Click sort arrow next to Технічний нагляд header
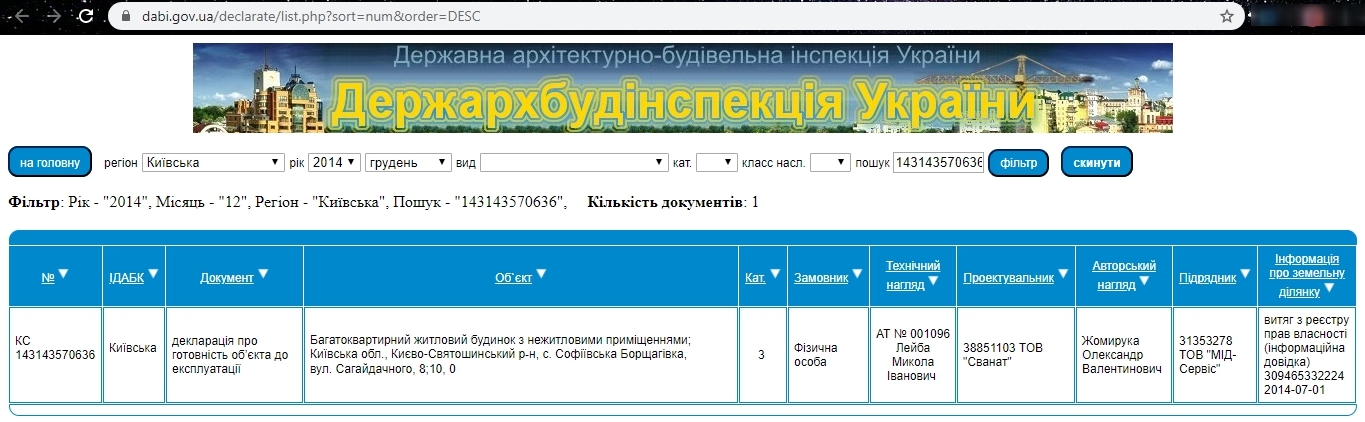The height and width of the screenshot is (422, 1365). pyautogui.click(x=932, y=281)
